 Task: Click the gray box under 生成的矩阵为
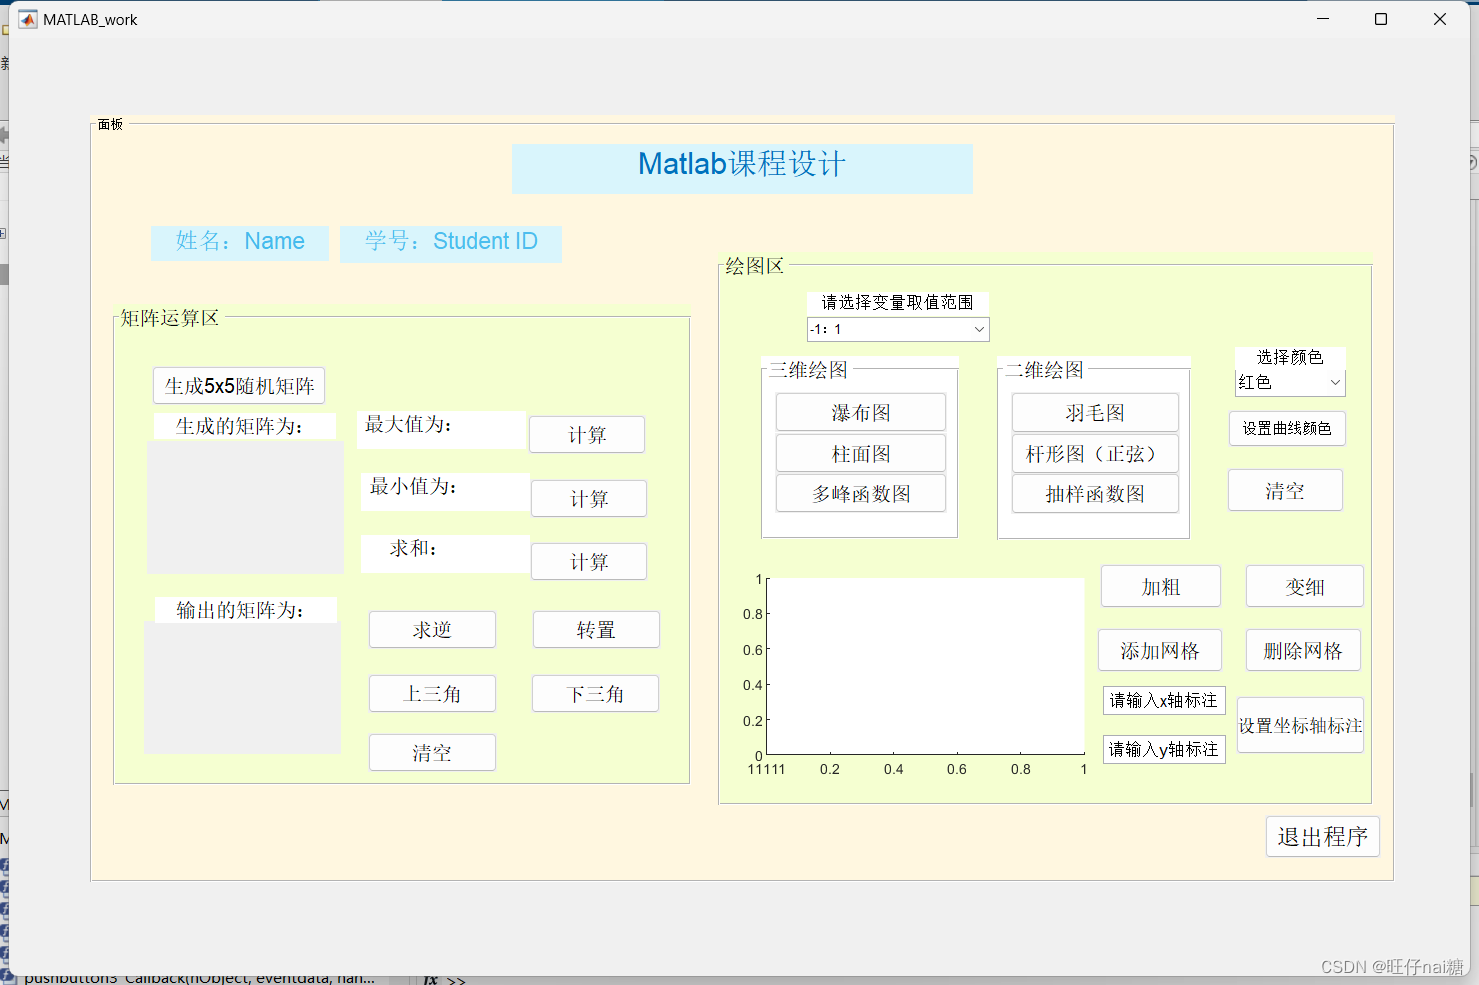[x=245, y=507]
